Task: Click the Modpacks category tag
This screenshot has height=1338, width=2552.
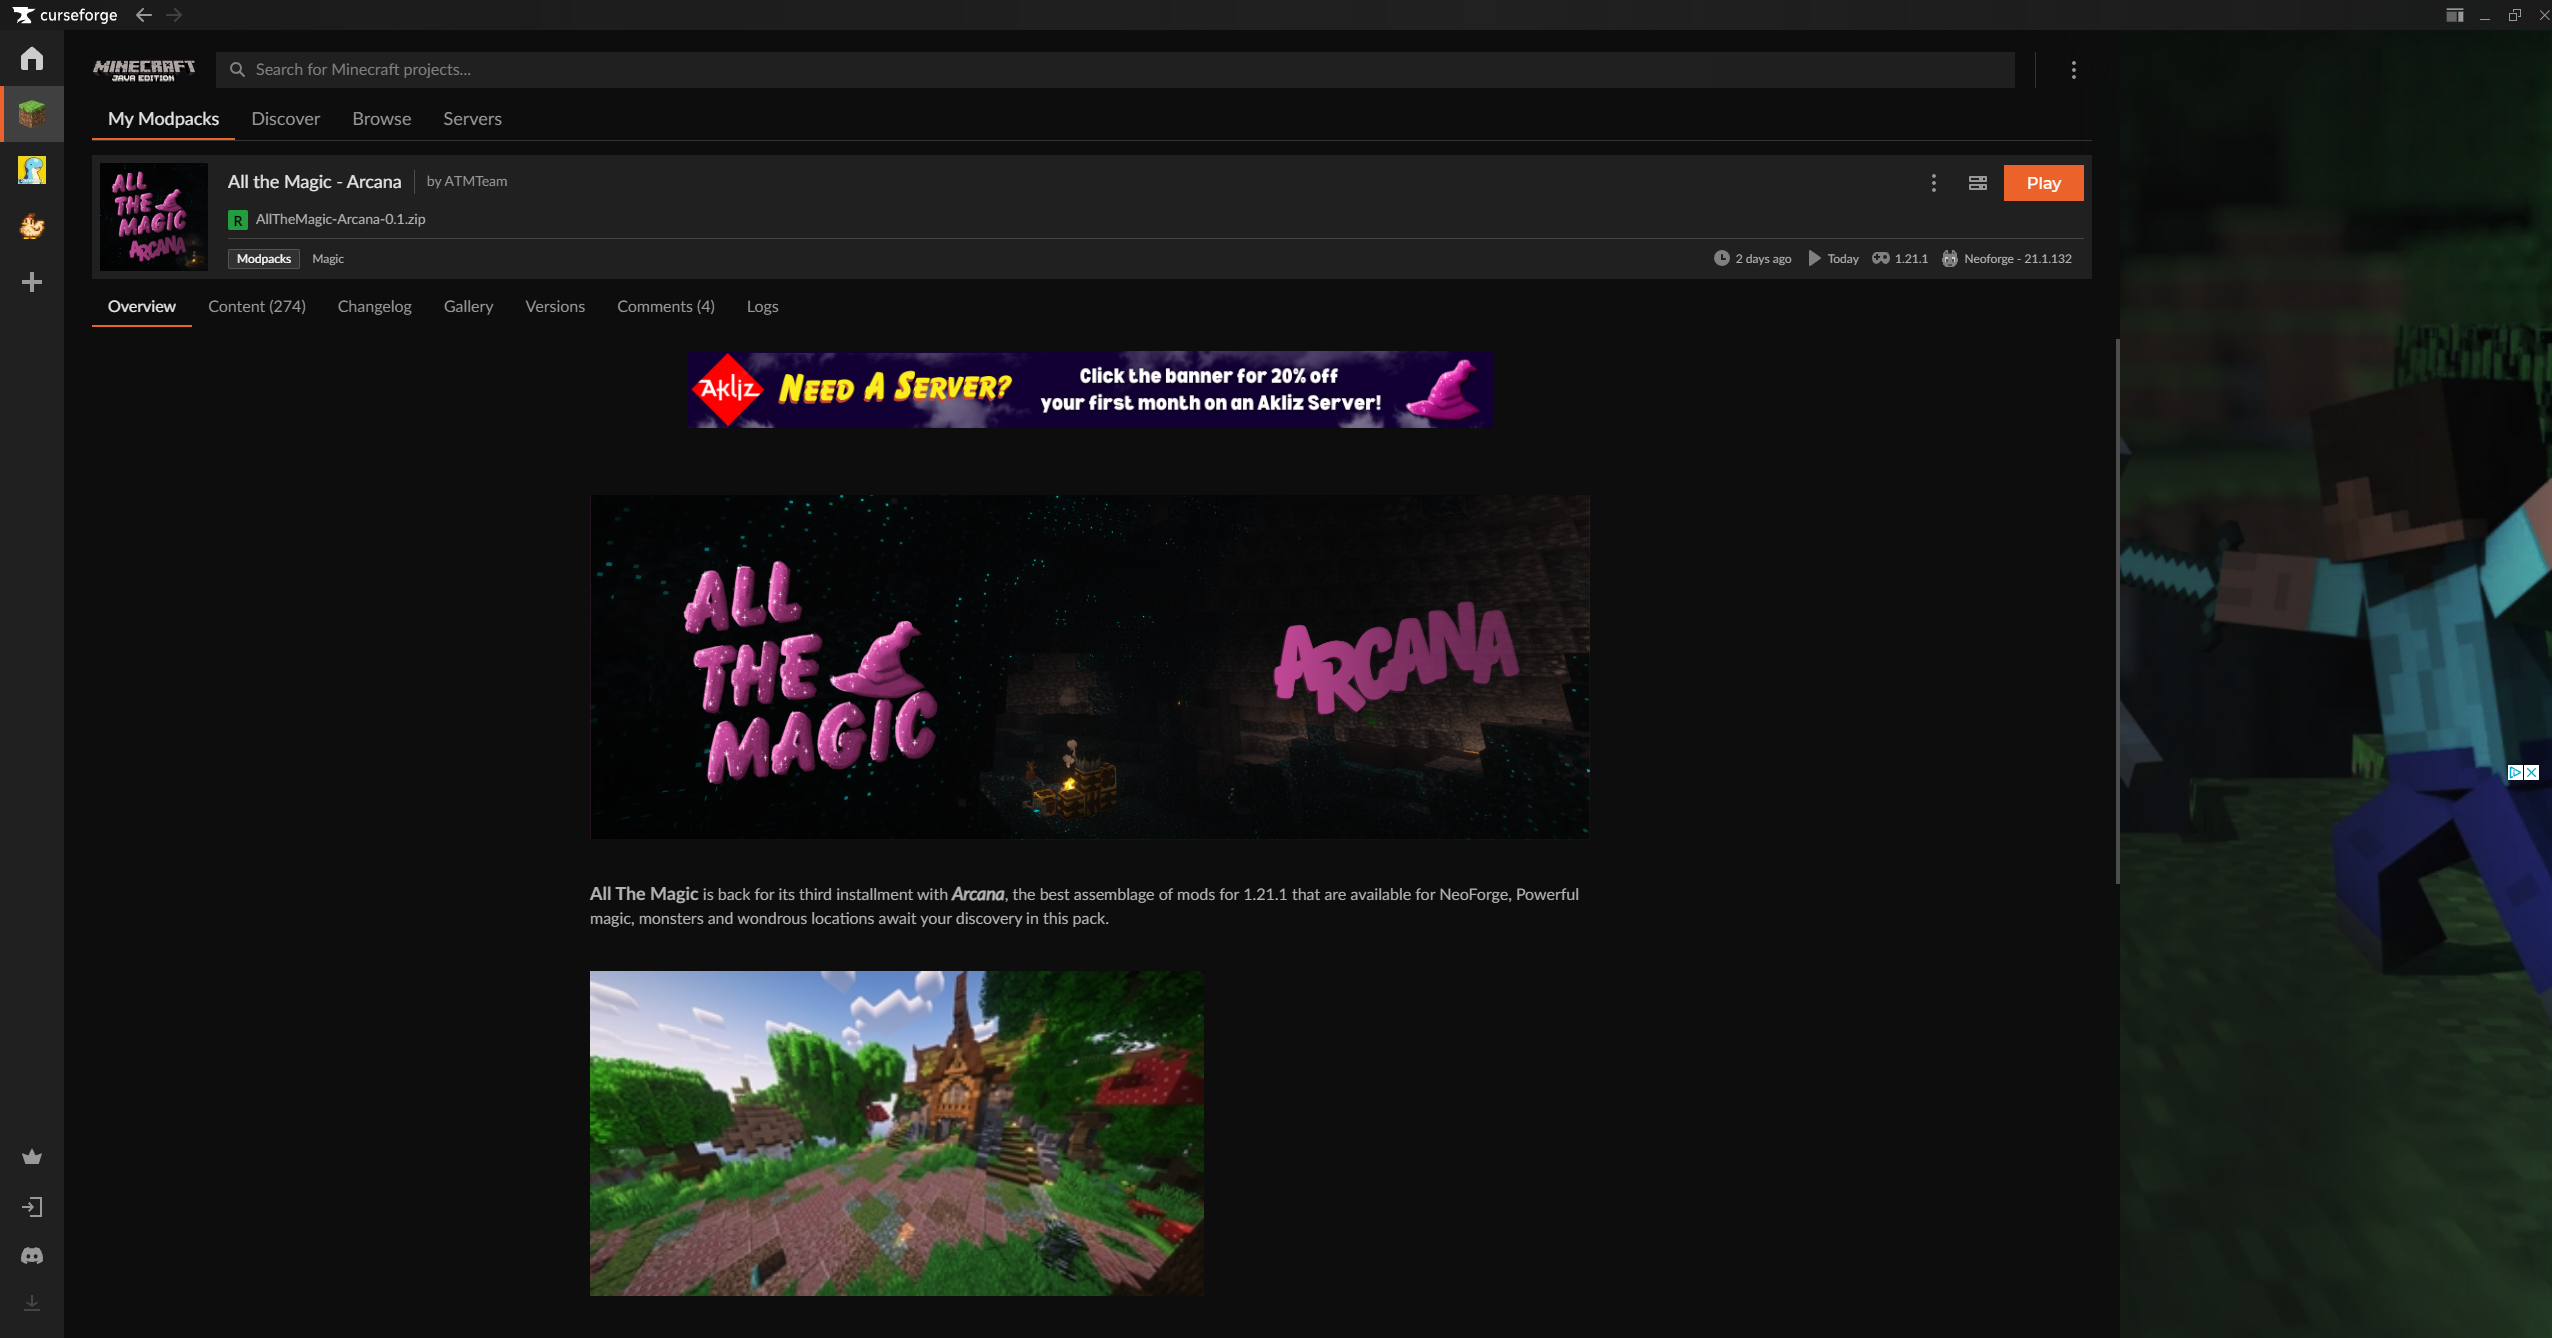Action: (x=263, y=258)
